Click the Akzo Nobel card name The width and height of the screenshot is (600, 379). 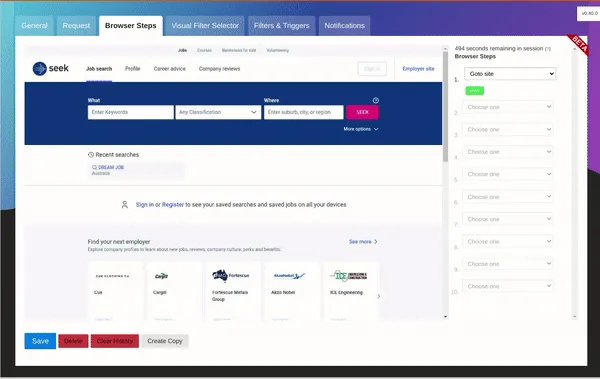coord(283,292)
